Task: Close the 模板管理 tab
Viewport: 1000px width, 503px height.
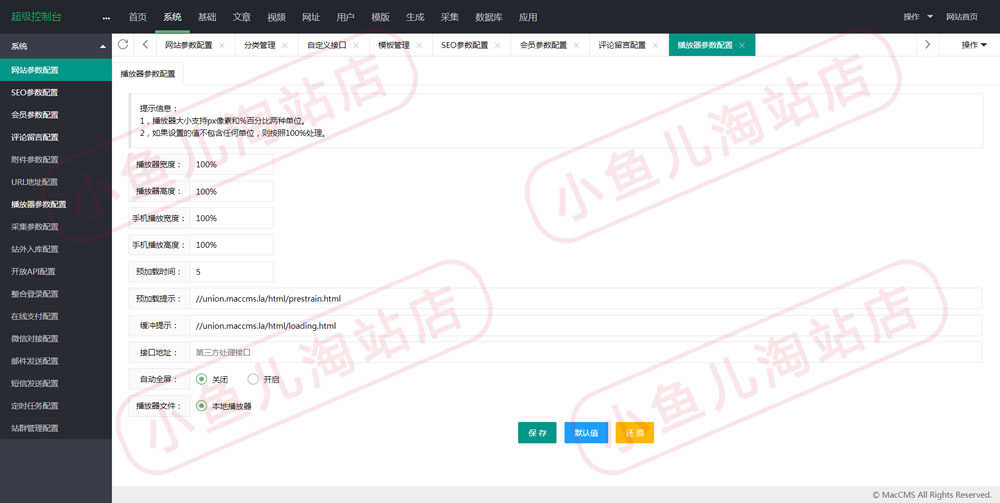Action: [x=419, y=45]
